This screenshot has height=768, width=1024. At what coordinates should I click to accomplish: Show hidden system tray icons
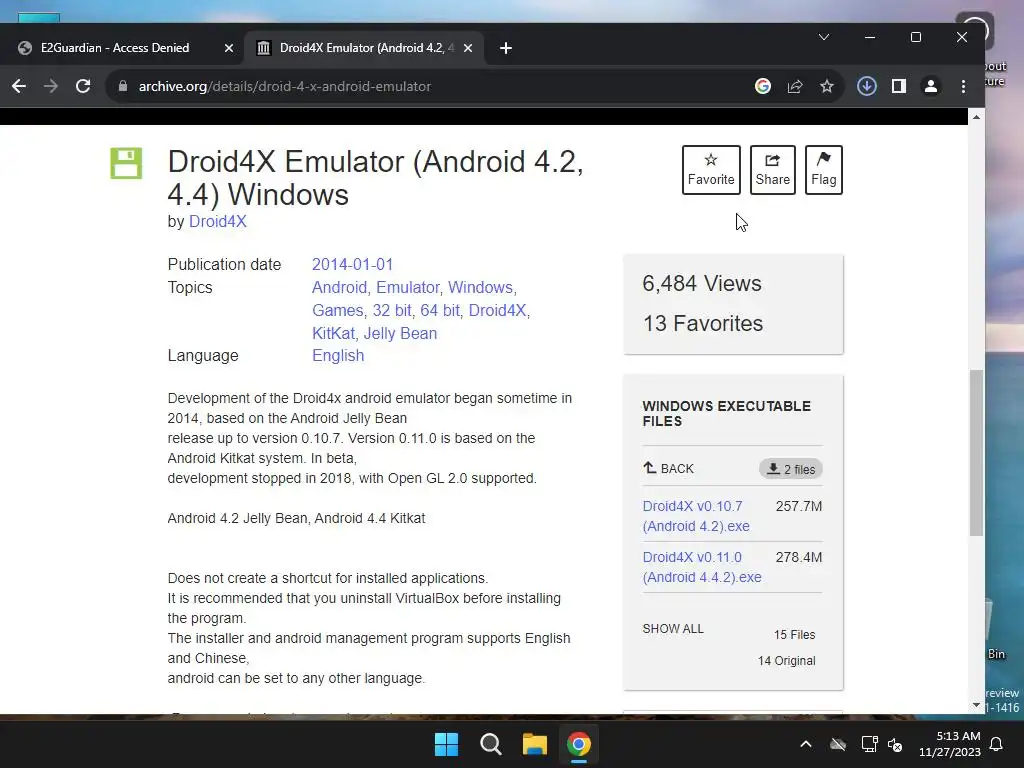click(806, 744)
